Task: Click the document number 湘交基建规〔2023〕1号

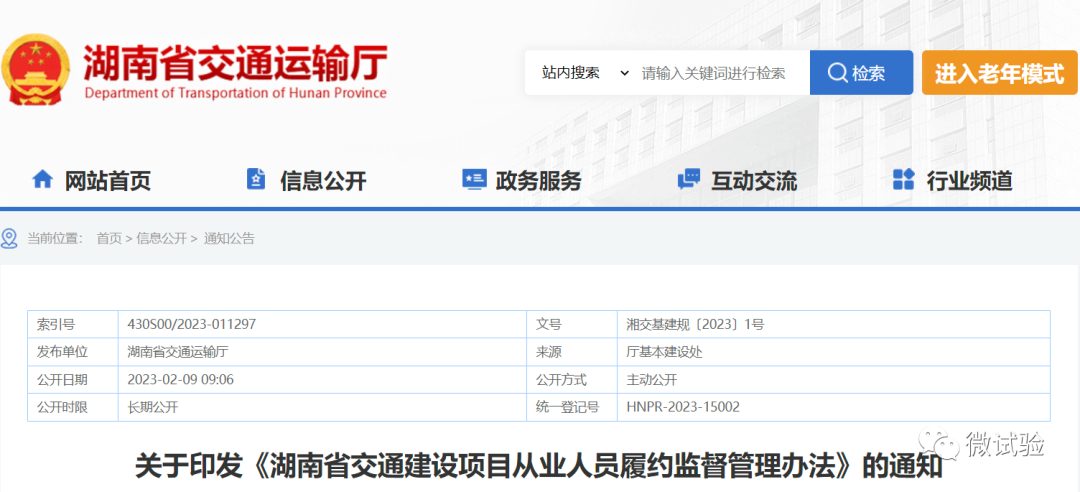Action: click(695, 325)
